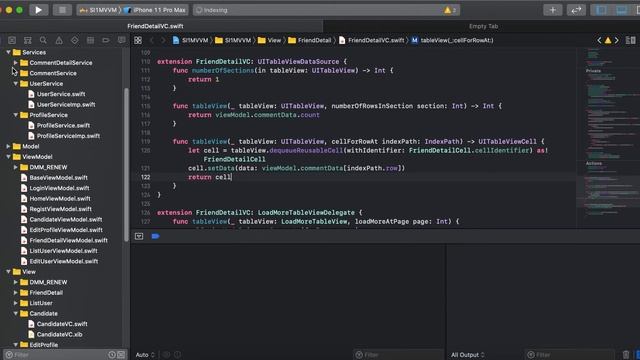This screenshot has width=640, height=360.
Task: Click the console filter field
Action: coord(569,355)
